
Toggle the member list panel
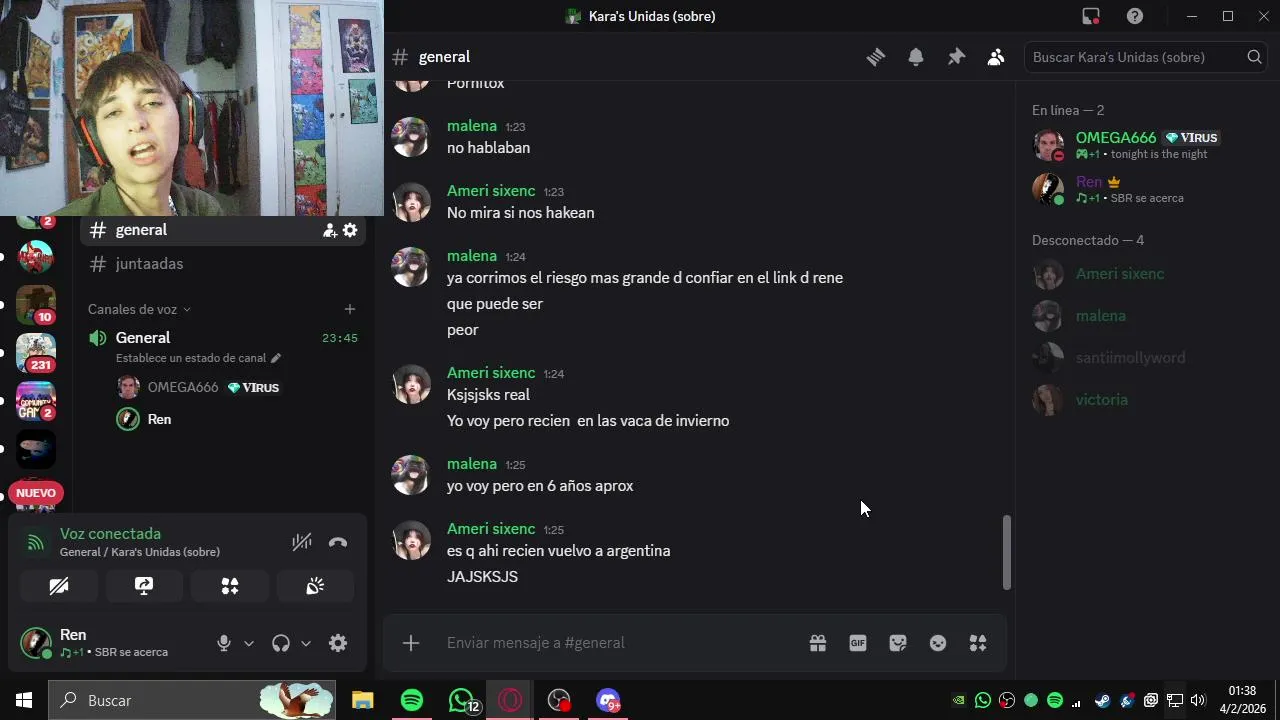[996, 57]
